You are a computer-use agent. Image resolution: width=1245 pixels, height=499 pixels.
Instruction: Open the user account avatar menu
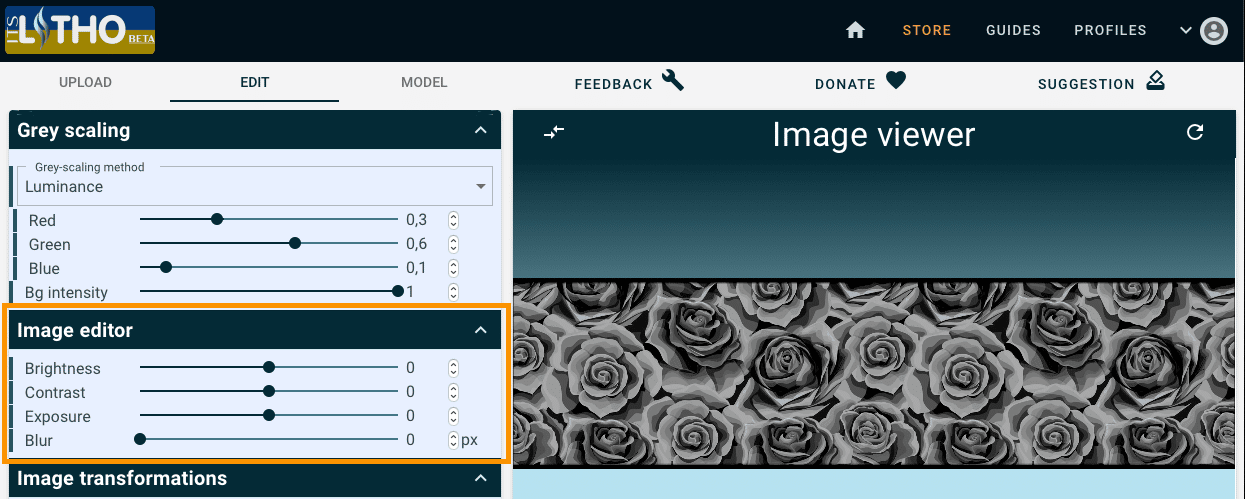coord(1213,30)
